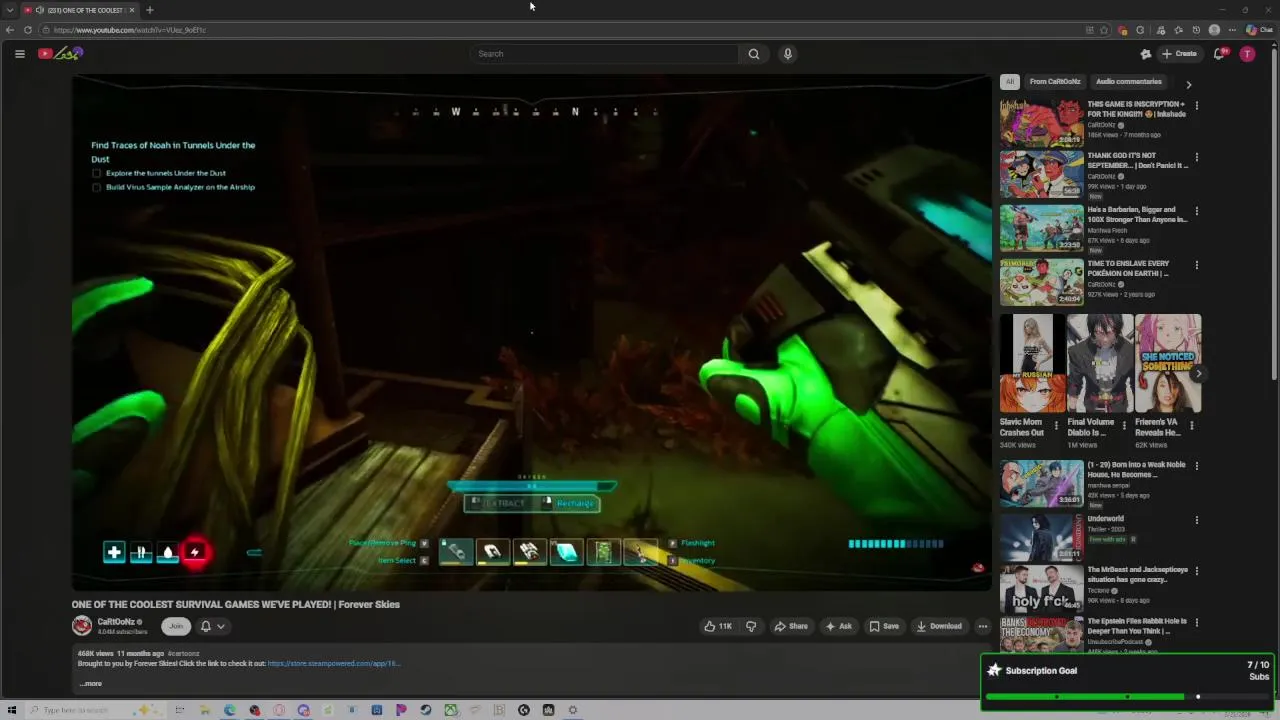Open the tab actions dropdown at top left
Screen dimensions: 1280x720
coord(10,10)
